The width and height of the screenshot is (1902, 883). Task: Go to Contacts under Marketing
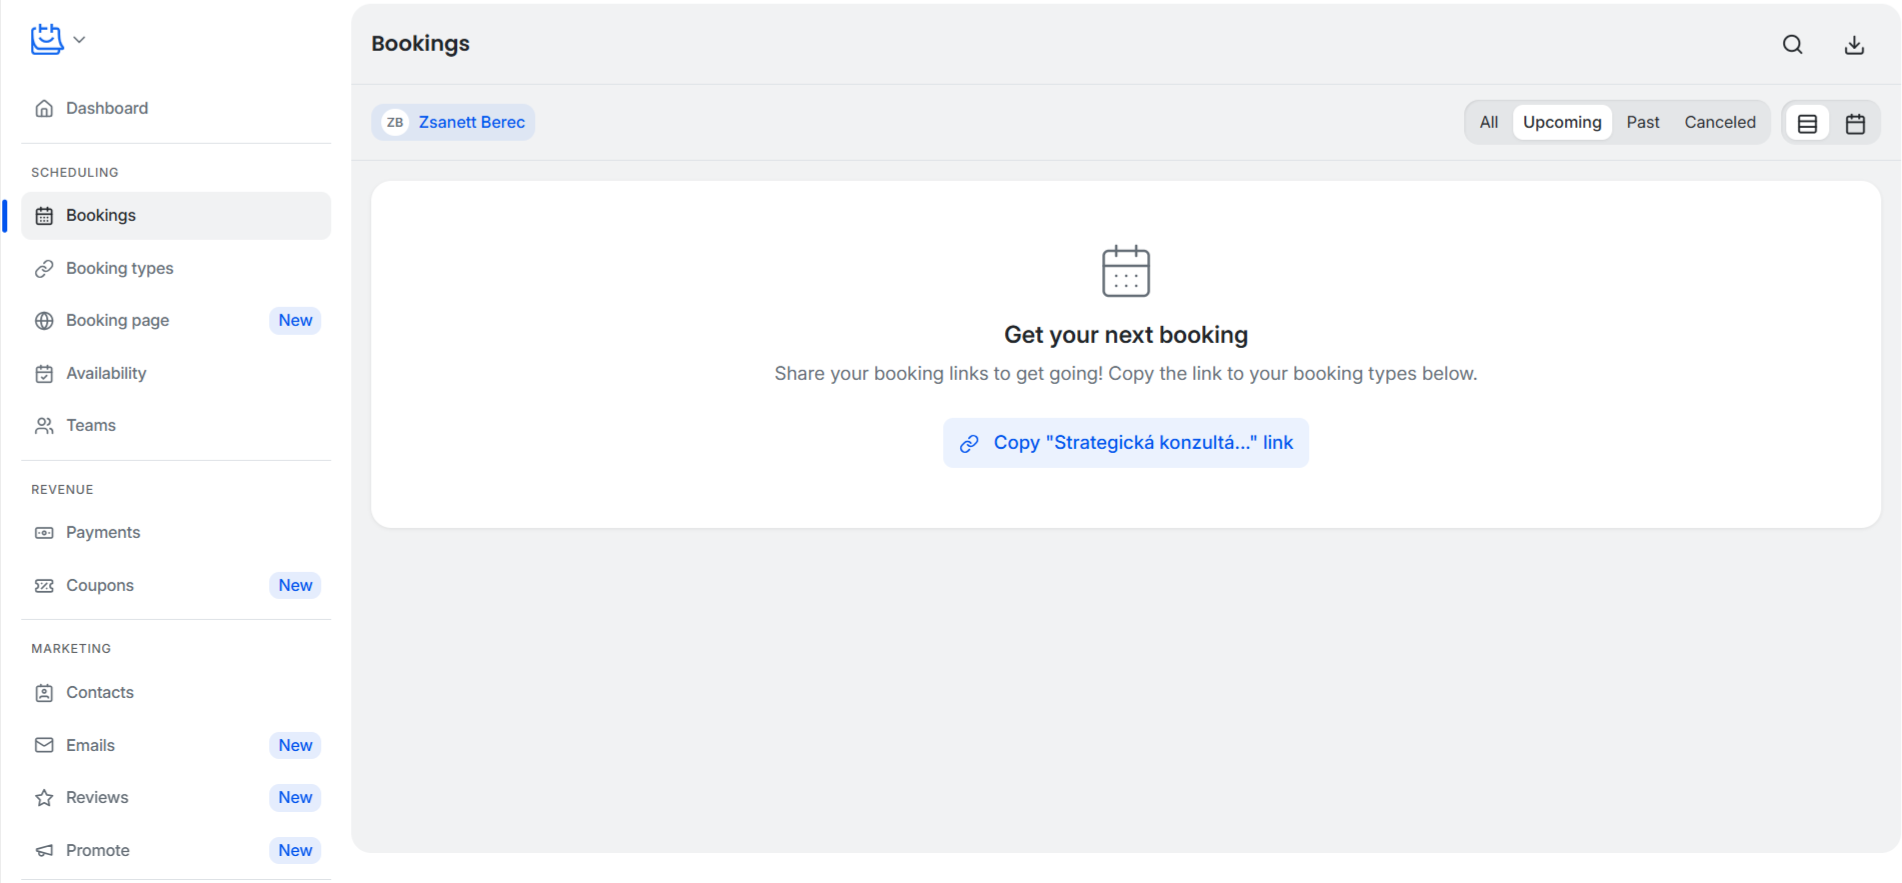pos(99,692)
